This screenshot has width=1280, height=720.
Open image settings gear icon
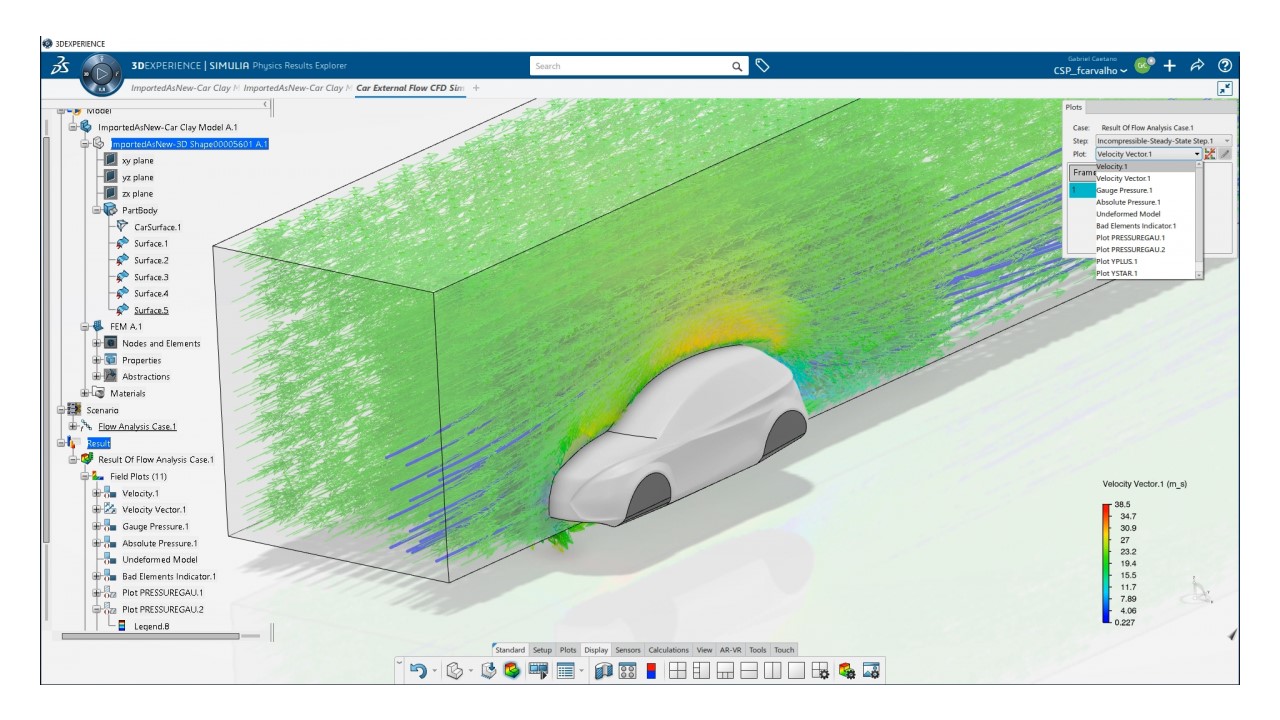click(871, 671)
